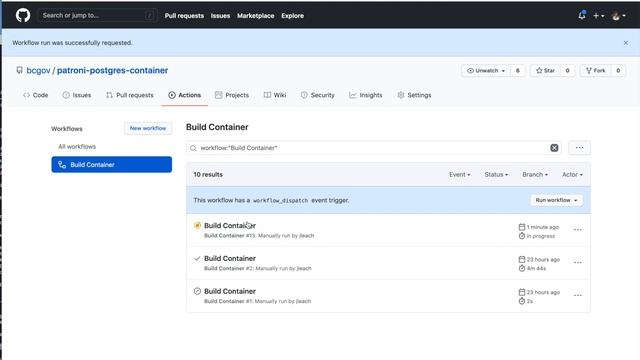Image resolution: width=640 pixels, height=360 pixels.
Task: Switch to the Insights tab
Action: pyautogui.click(x=366, y=95)
